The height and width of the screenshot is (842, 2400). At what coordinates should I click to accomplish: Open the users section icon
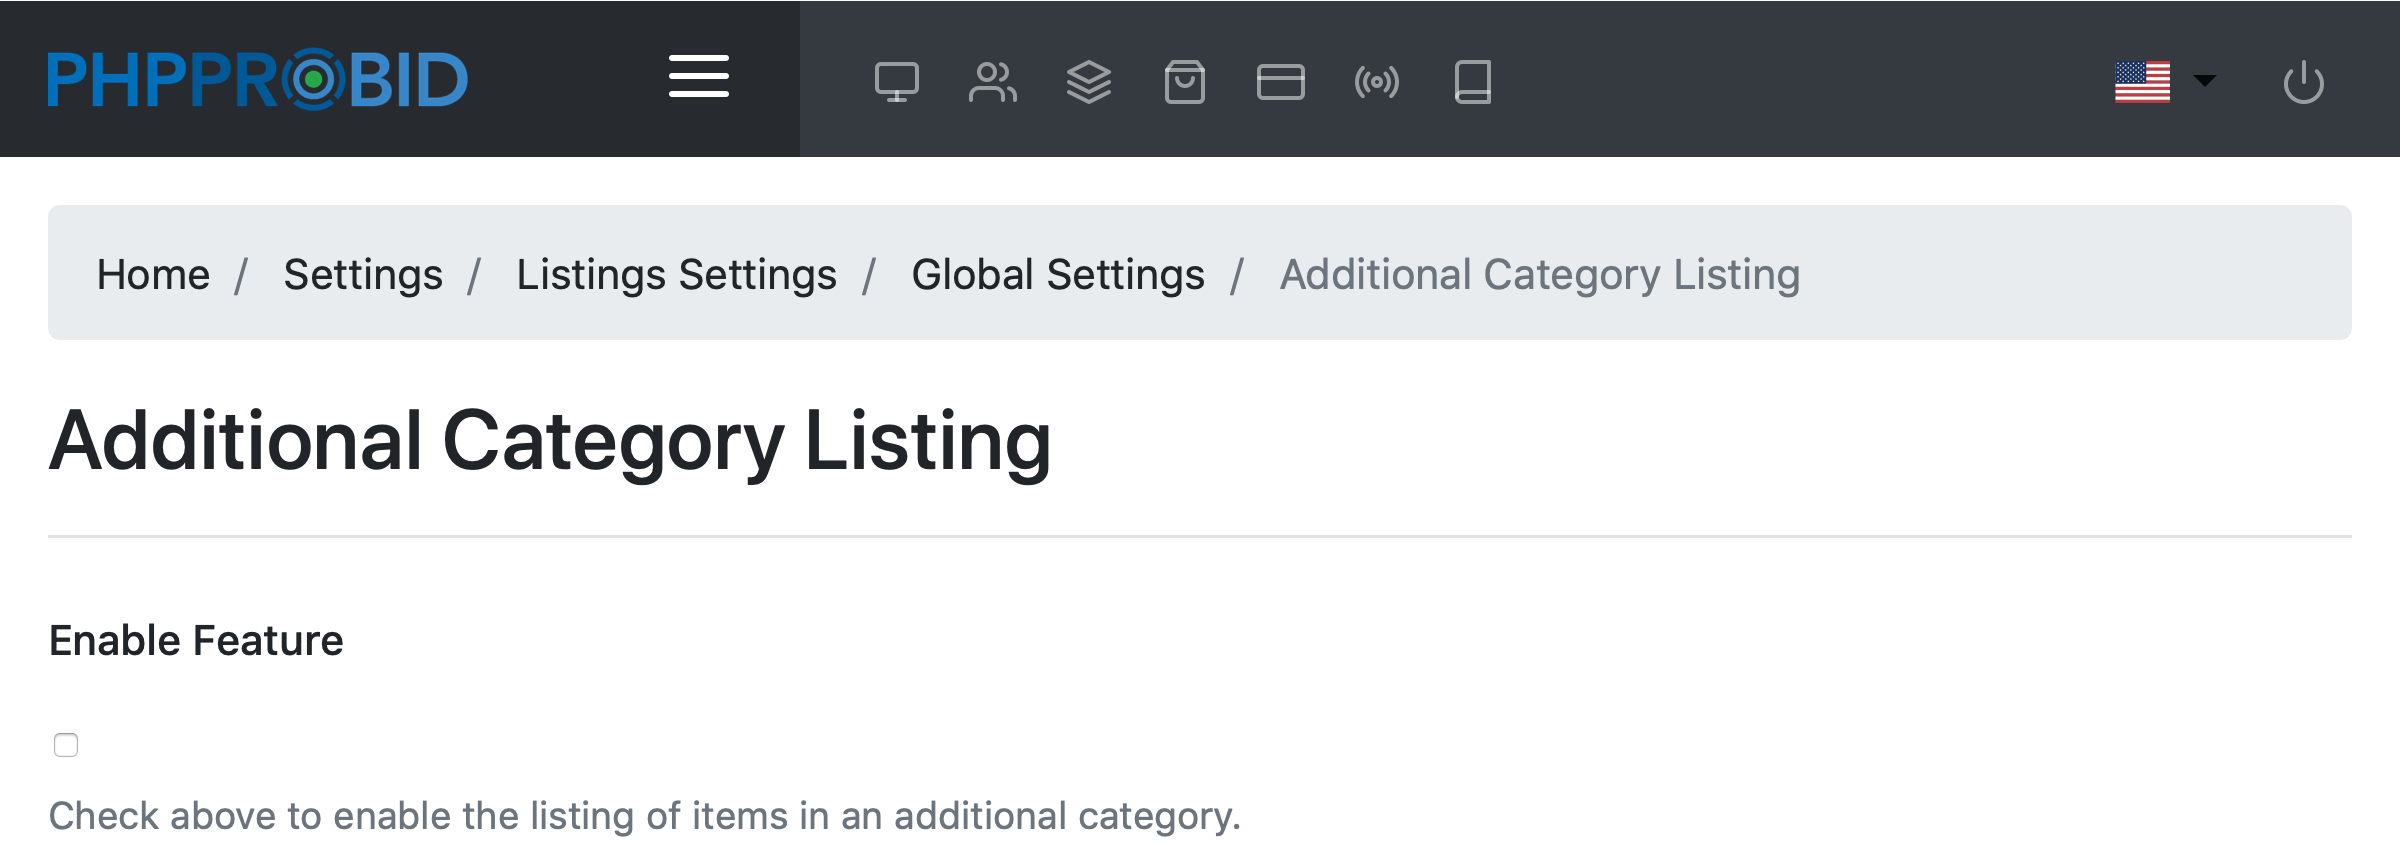(992, 82)
